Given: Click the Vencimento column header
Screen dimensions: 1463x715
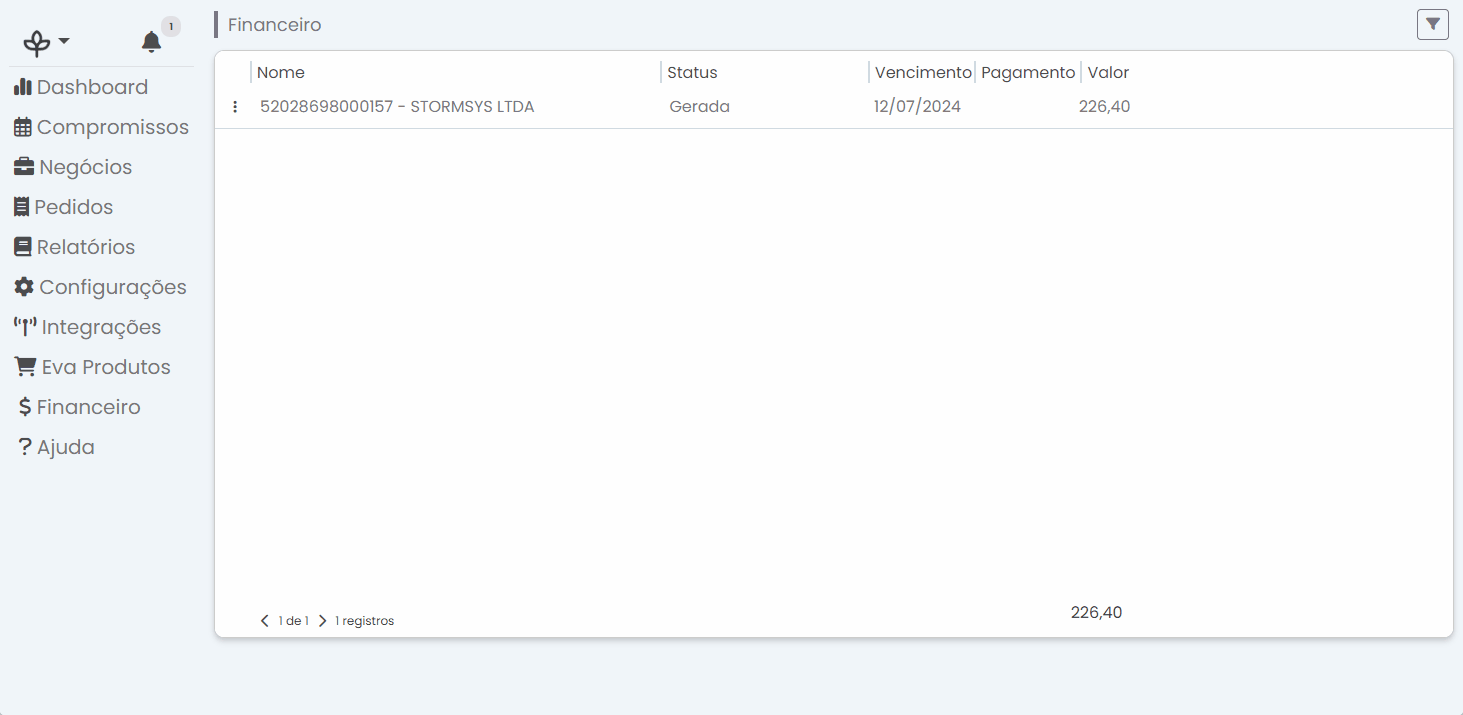Looking at the screenshot, I should click(x=922, y=72).
